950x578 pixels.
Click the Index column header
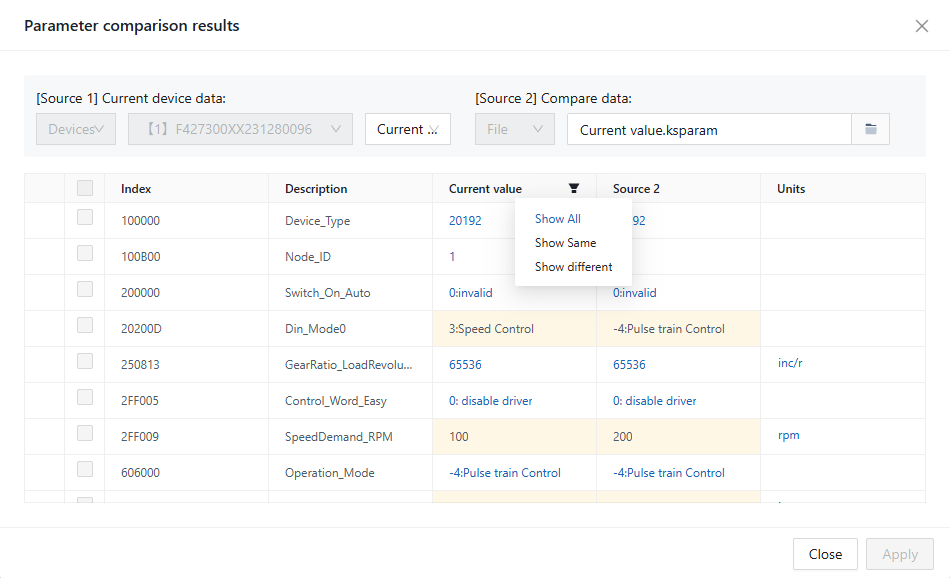point(136,189)
